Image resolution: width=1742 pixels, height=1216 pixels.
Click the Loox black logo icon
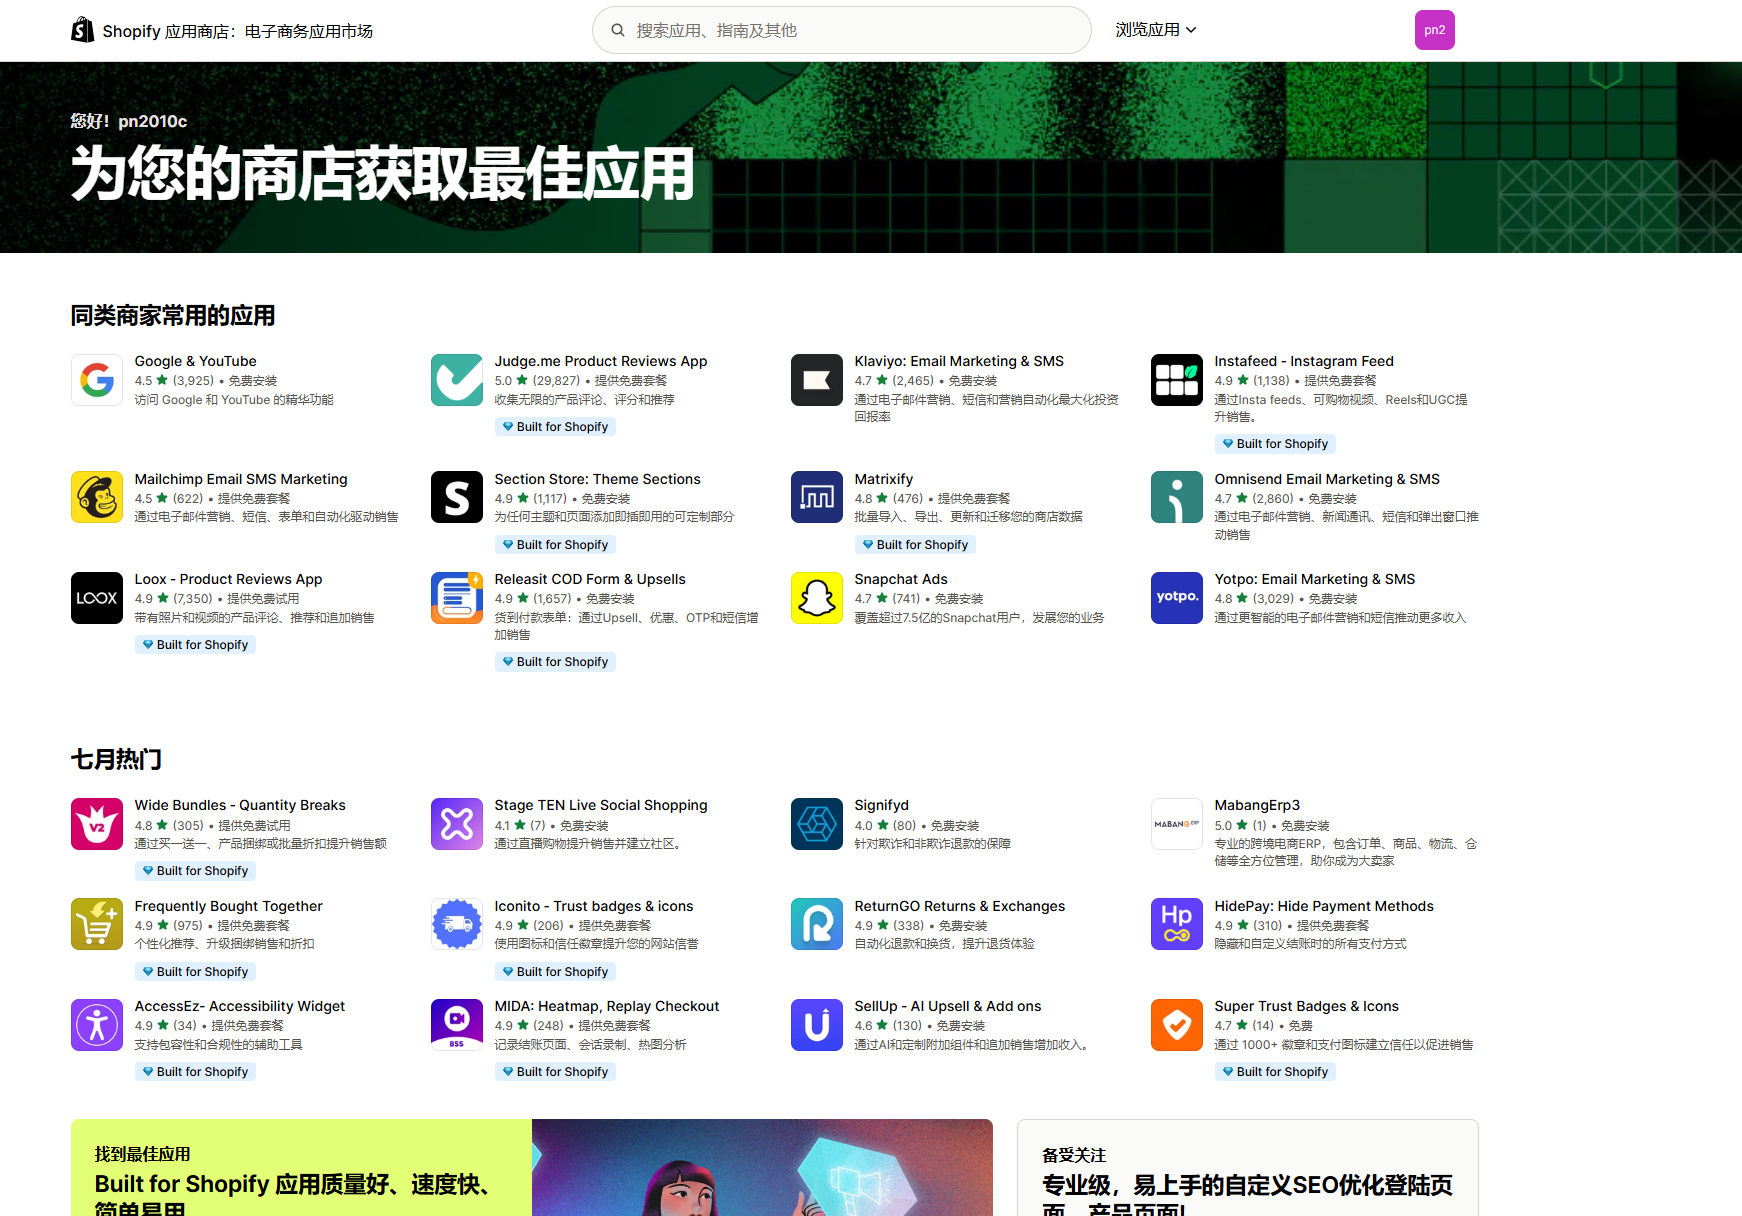click(x=97, y=598)
